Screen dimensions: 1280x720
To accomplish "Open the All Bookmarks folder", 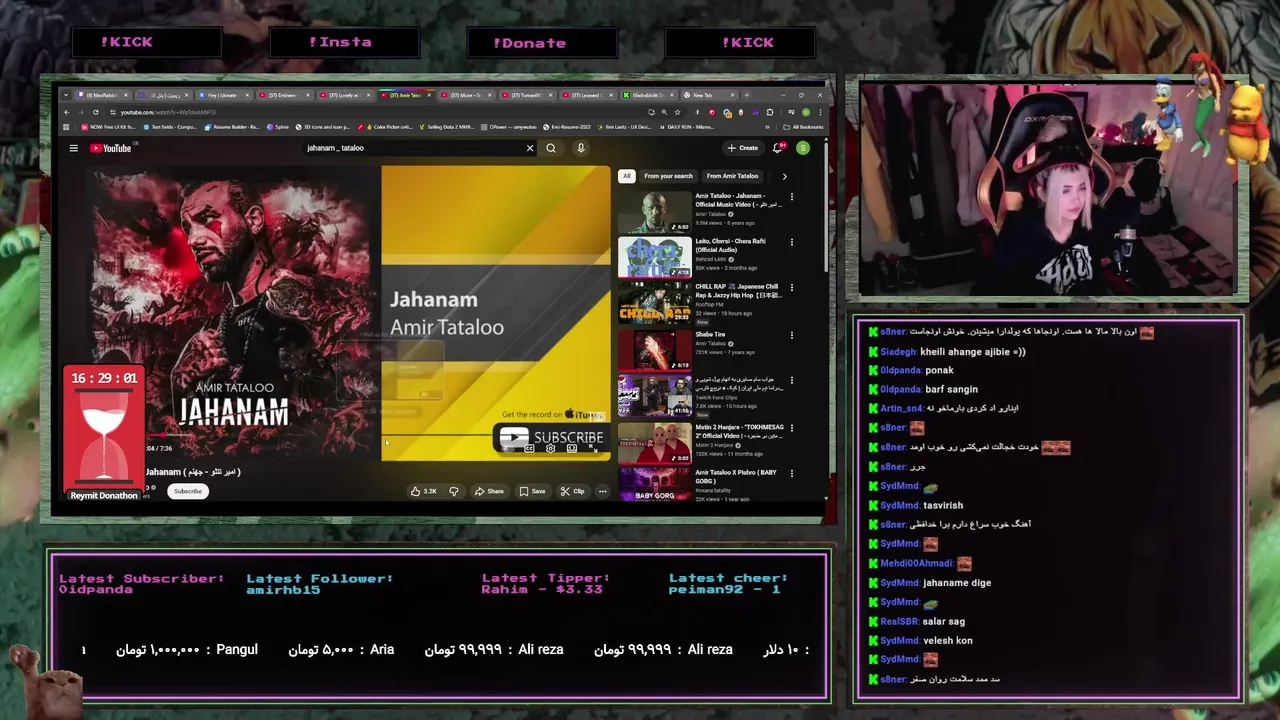I will pyautogui.click(x=804, y=127).
